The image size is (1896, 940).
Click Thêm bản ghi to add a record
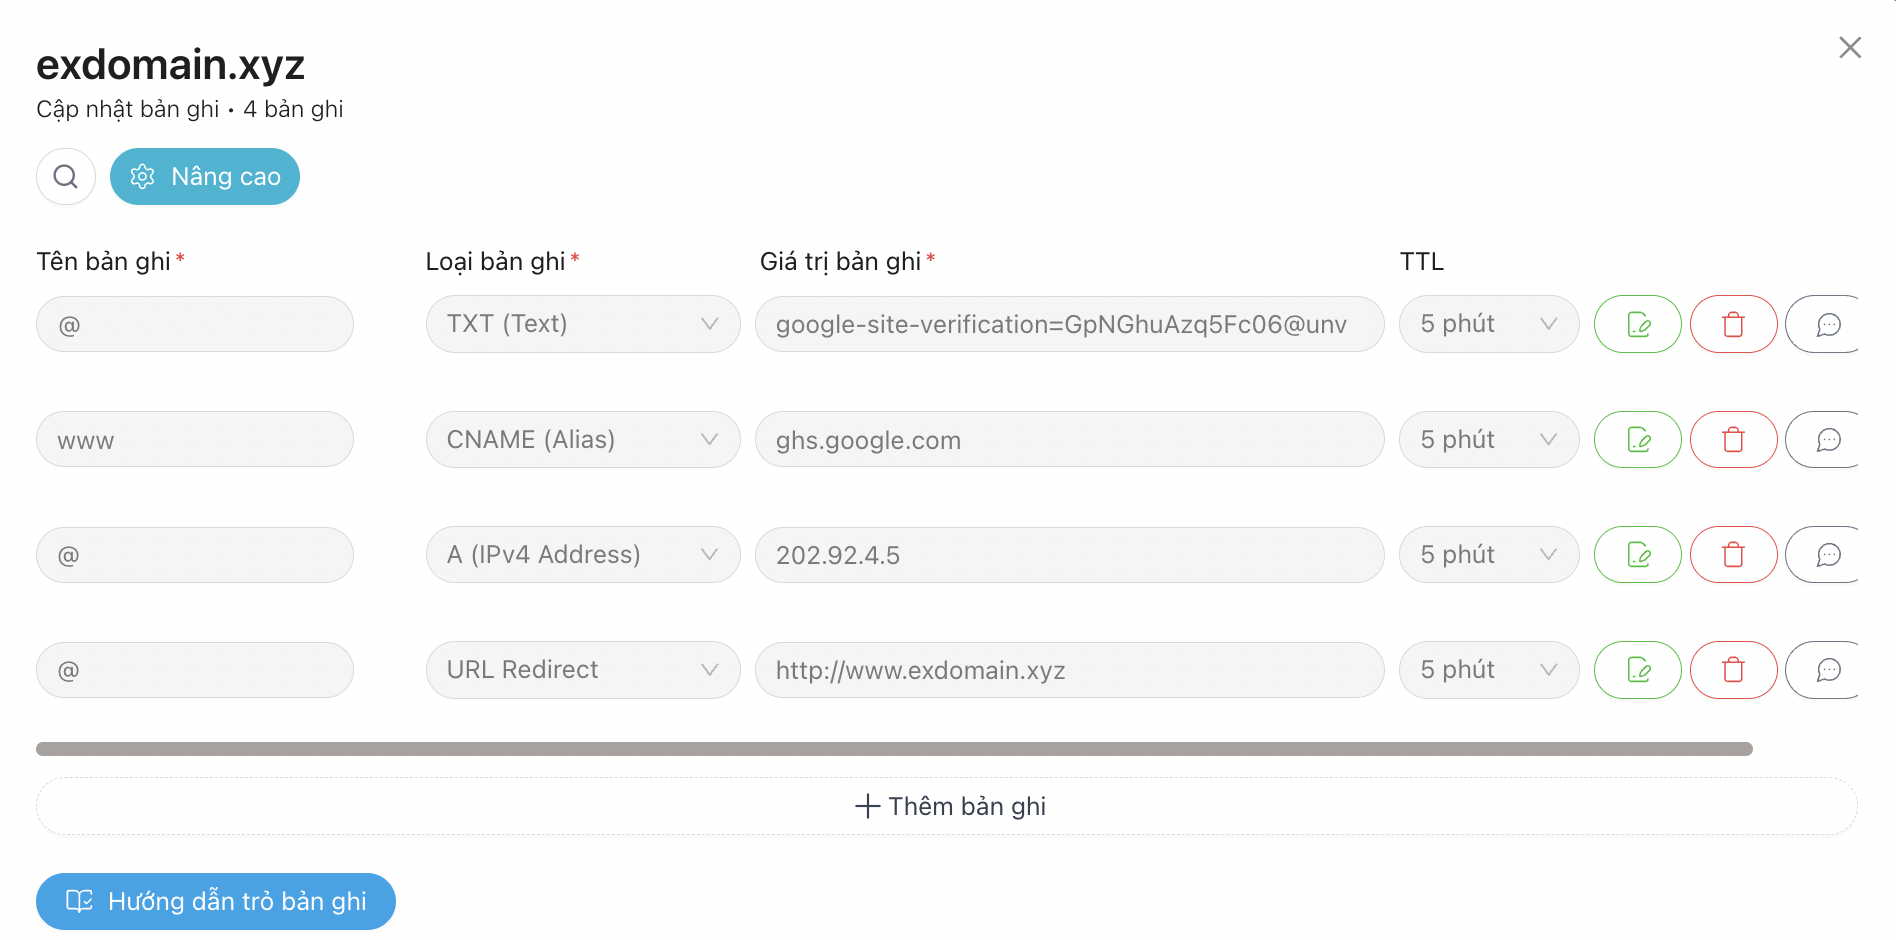[x=947, y=806]
